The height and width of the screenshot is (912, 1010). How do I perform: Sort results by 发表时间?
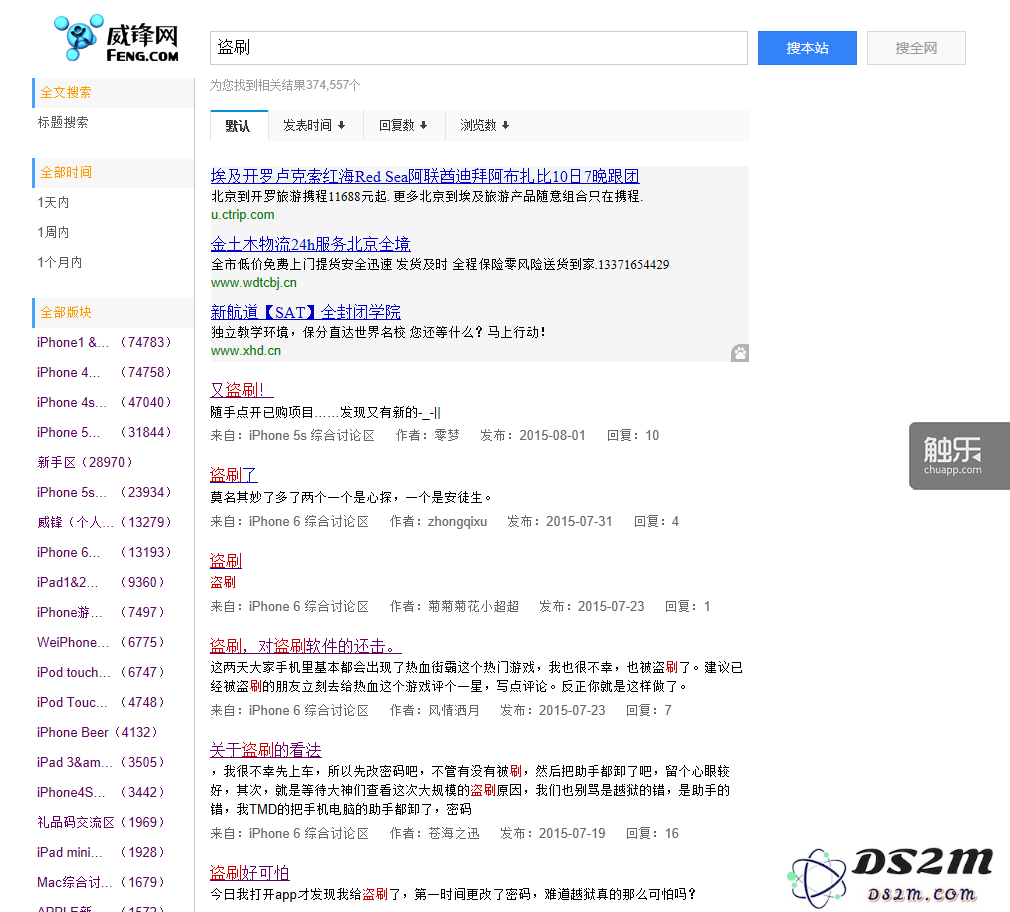point(314,126)
